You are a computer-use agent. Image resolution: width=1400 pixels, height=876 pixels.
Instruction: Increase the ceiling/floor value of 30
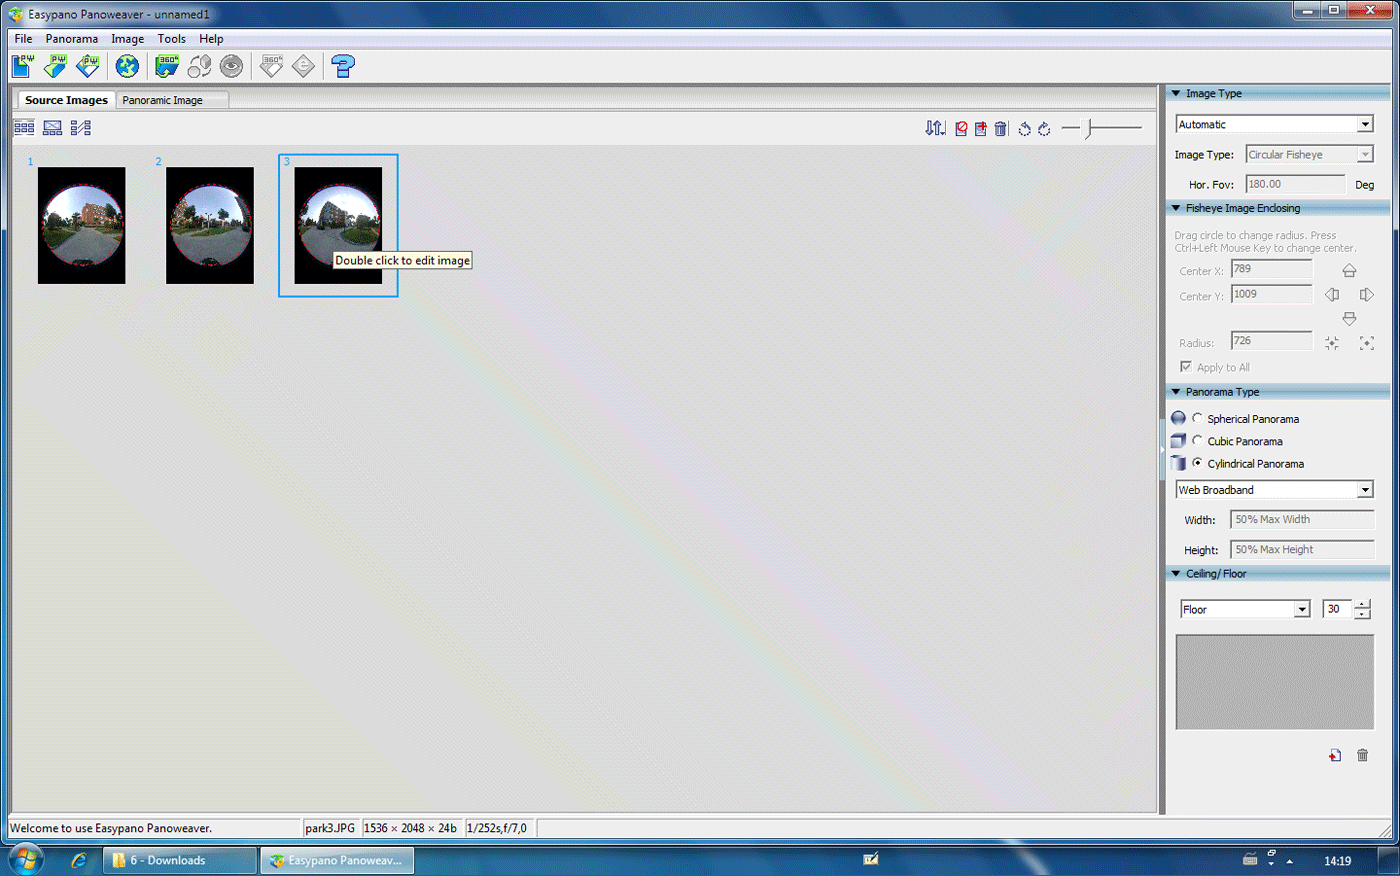tap(1362, 604)
